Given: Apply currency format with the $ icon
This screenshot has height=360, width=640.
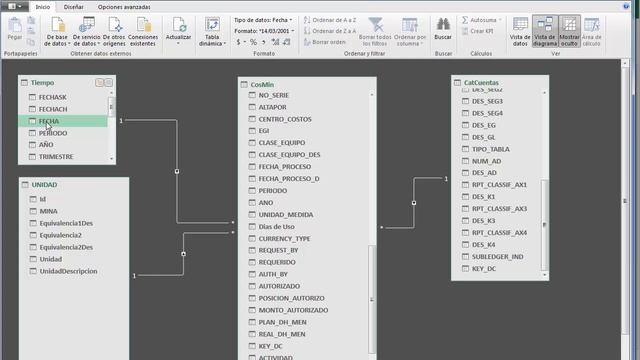Looking at the screenshot, I should coord(238,42).
